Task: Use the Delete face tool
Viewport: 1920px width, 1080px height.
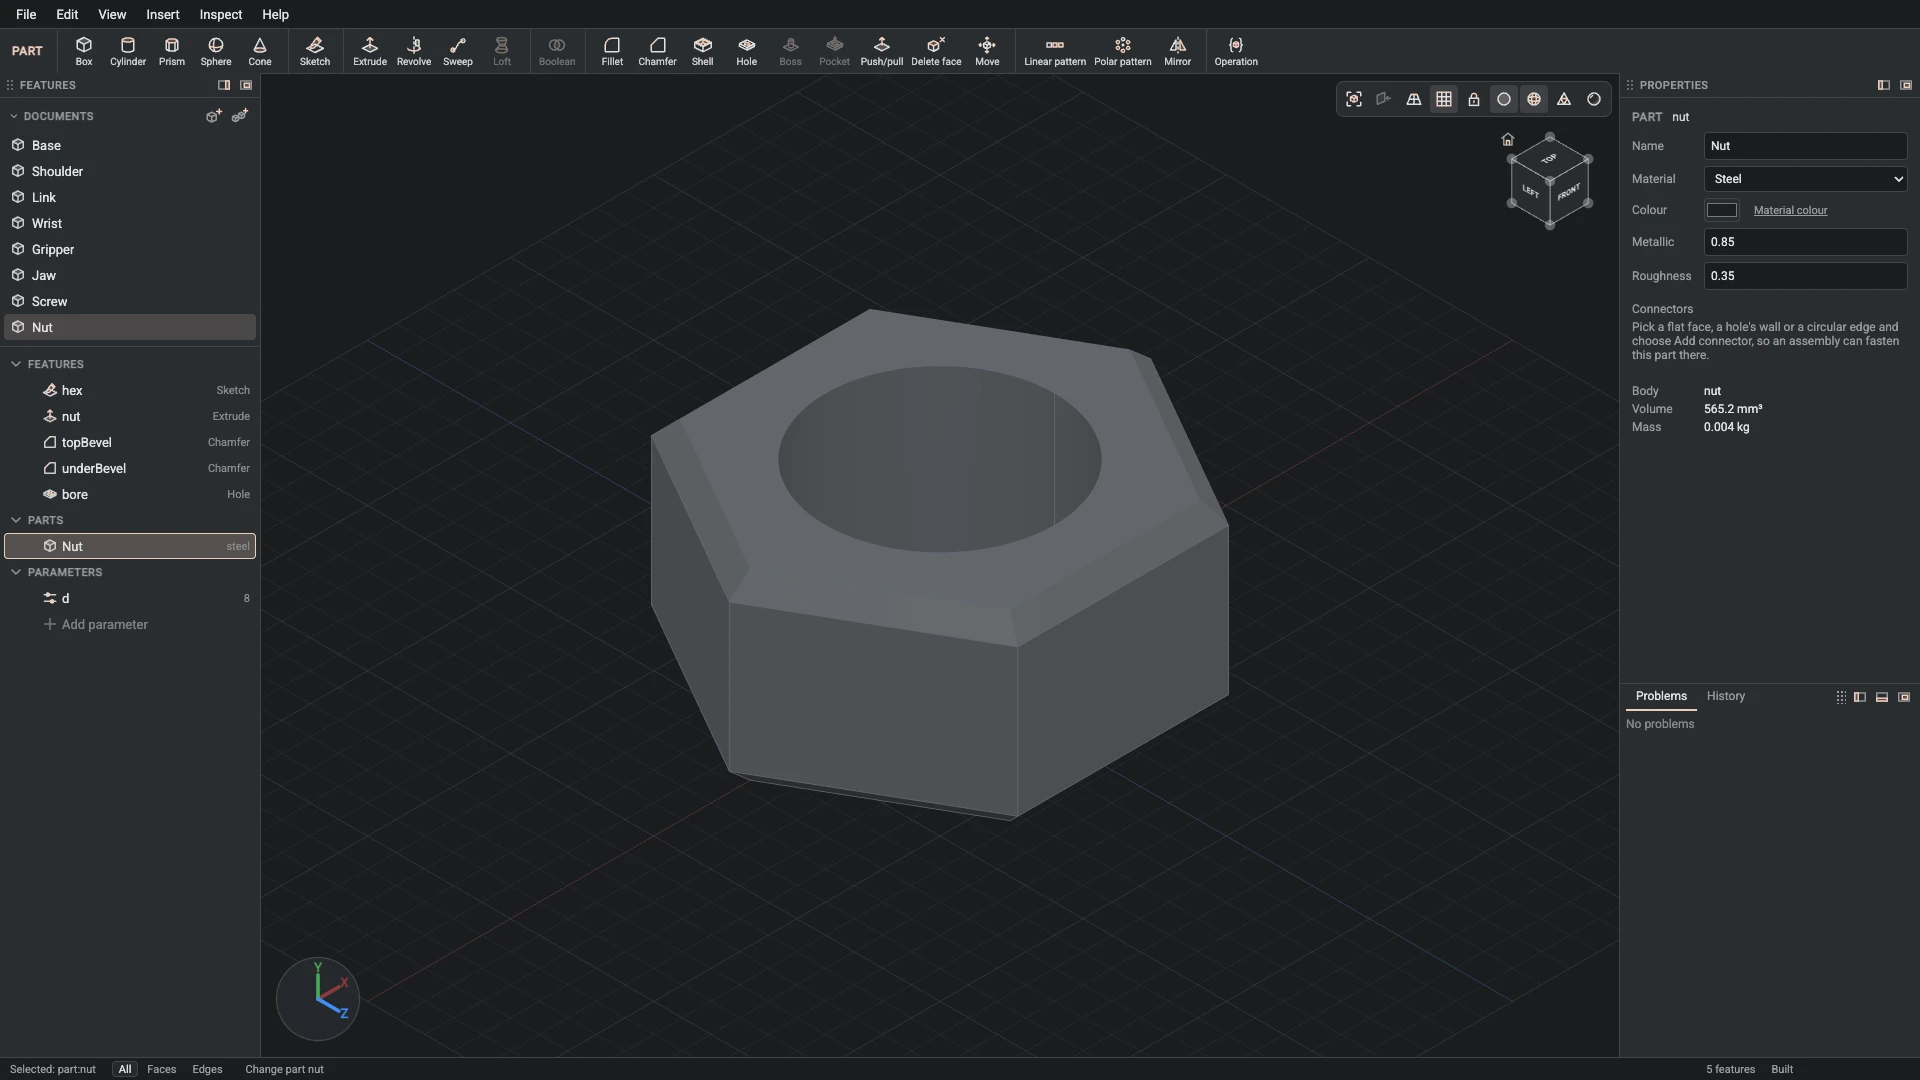Action: pos(936,51)
